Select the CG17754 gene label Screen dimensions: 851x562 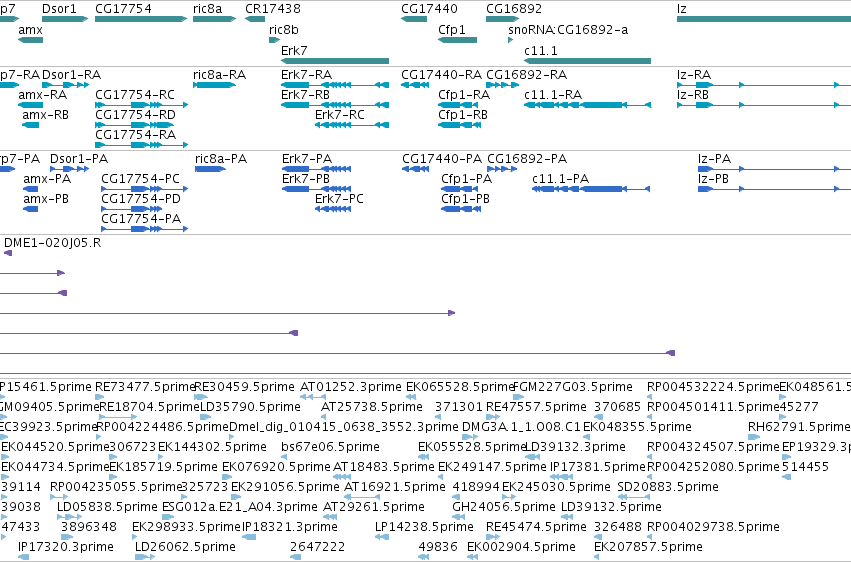tap(123, 9)
